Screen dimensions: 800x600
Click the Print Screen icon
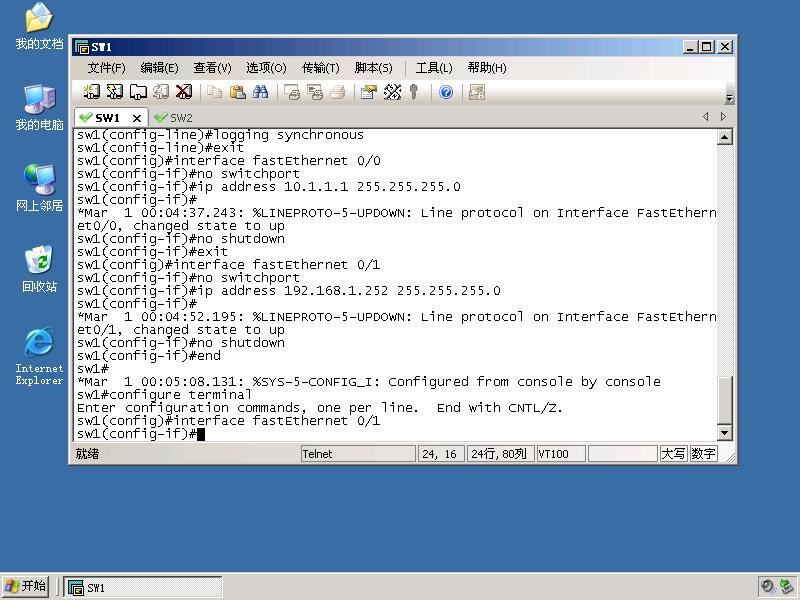[292, 92]
